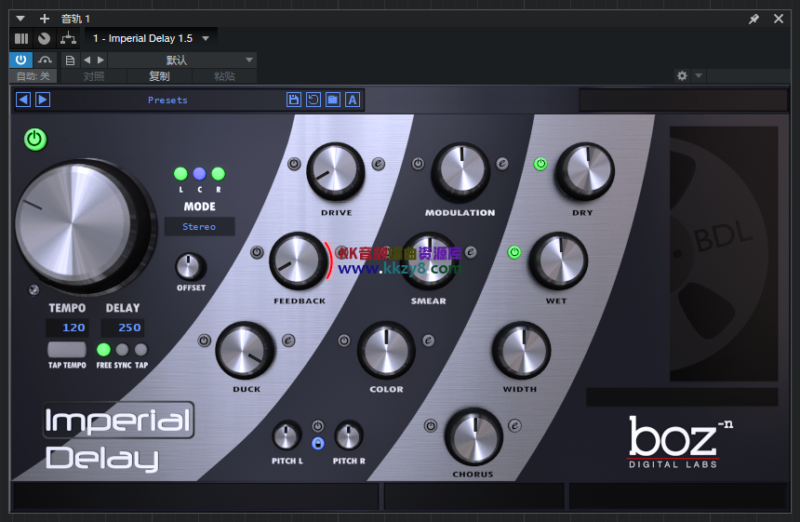Click the 'e' edit icon next to Smear
Screen dimensions: 800x522
[471, 252]
